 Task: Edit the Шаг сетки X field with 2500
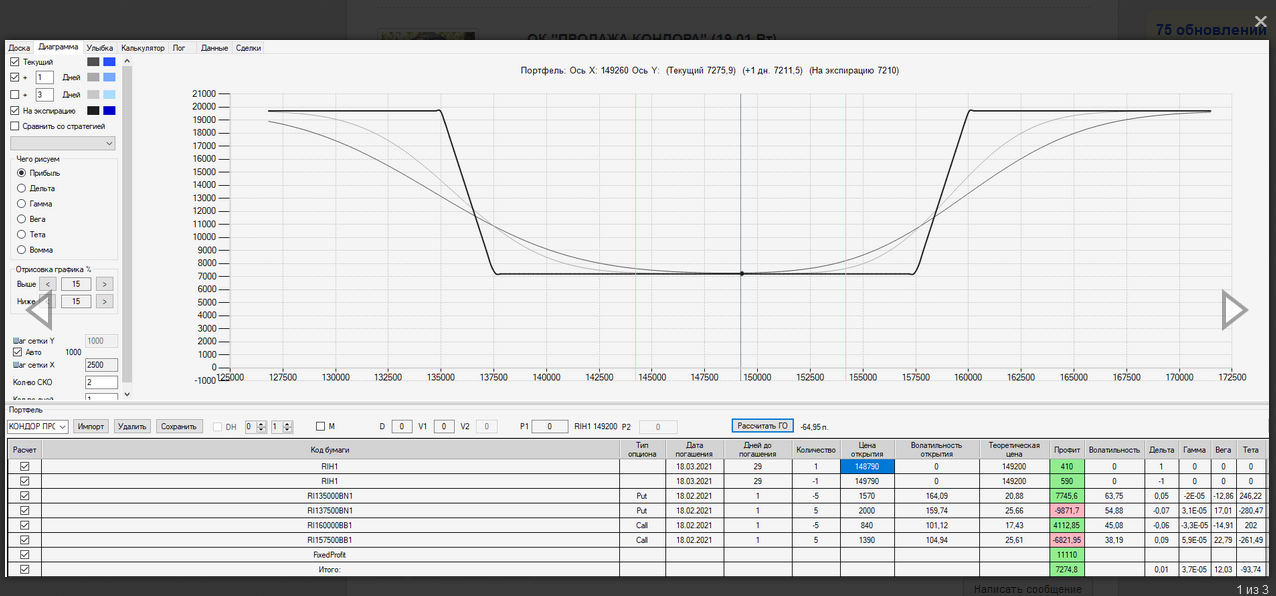click(x=101, y=365)
